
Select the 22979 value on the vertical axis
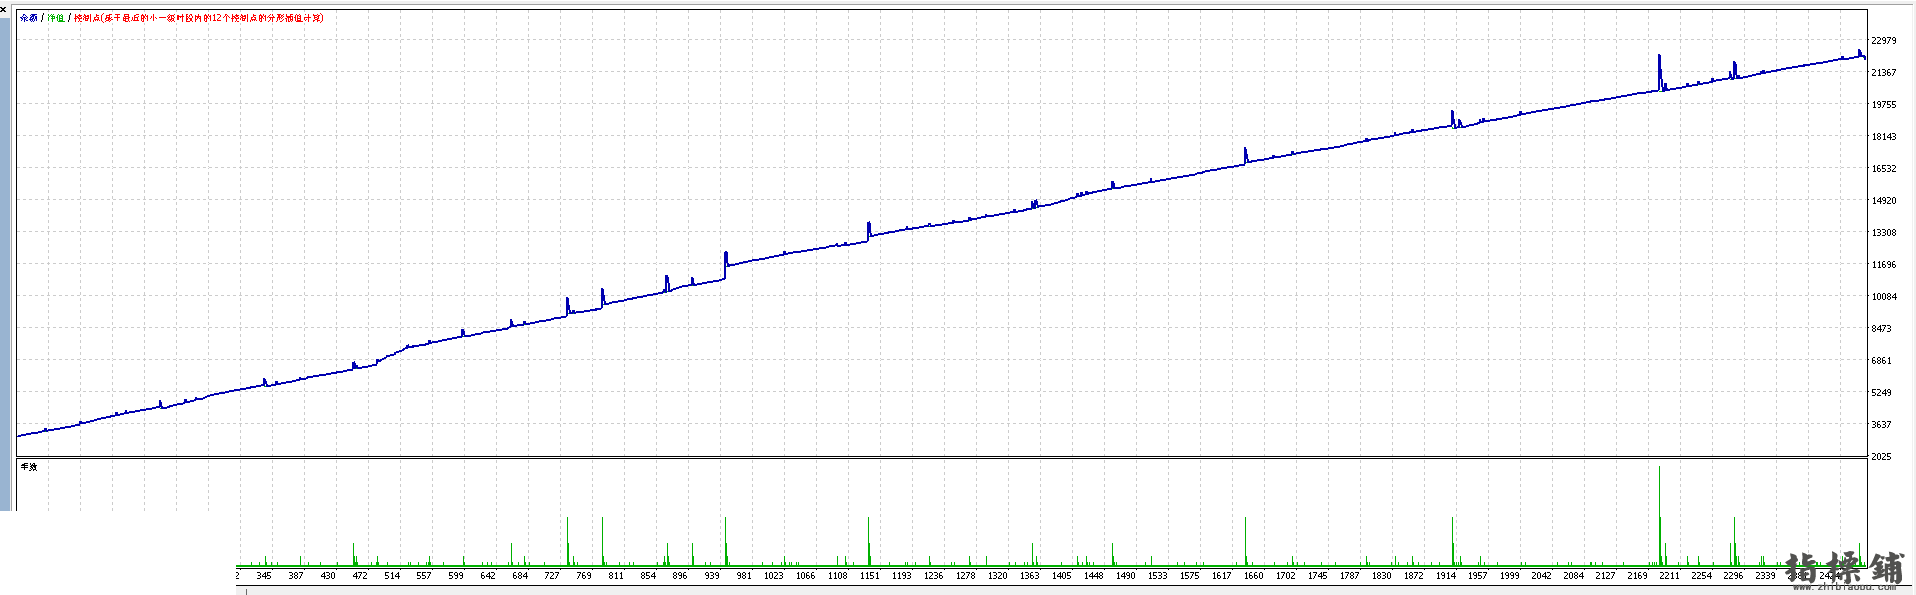click(x=1884, y=41)
